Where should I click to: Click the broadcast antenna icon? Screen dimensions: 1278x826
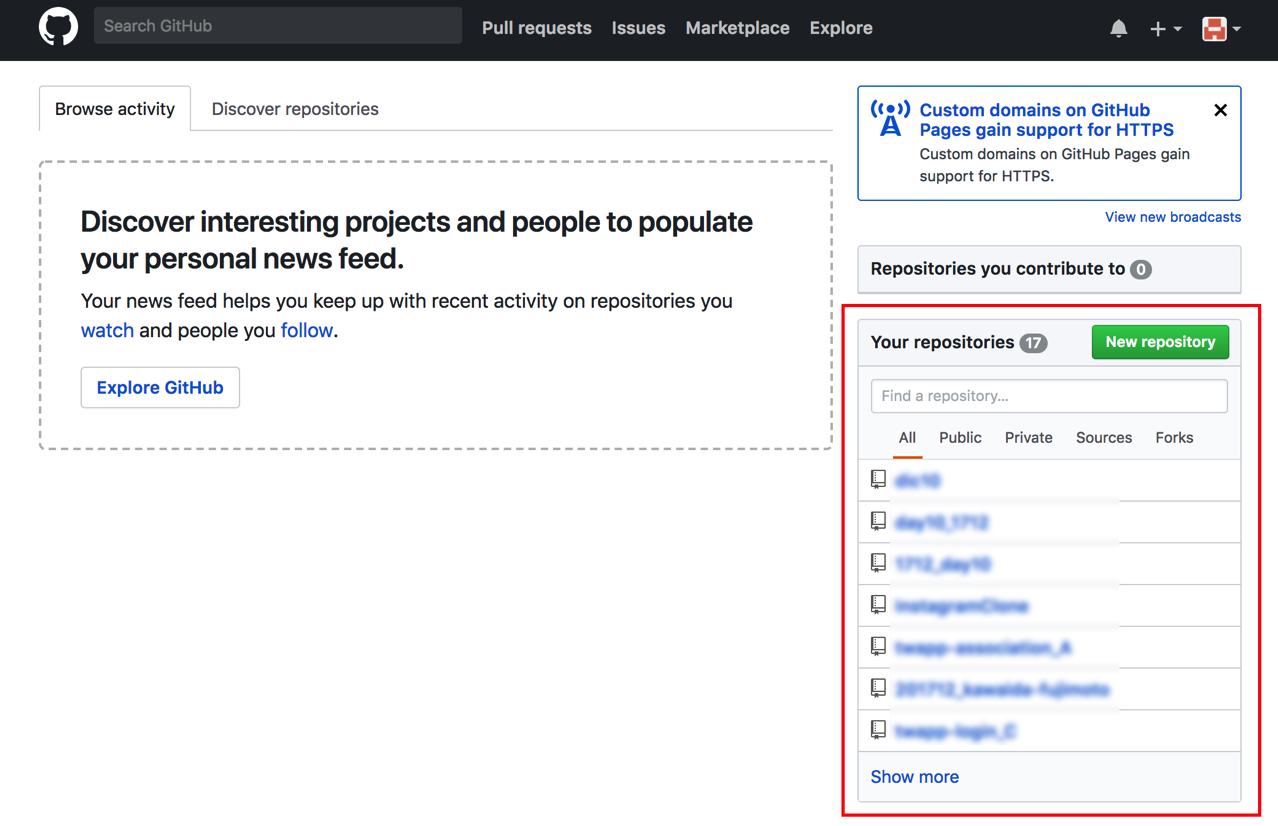(x=890, y=118)
